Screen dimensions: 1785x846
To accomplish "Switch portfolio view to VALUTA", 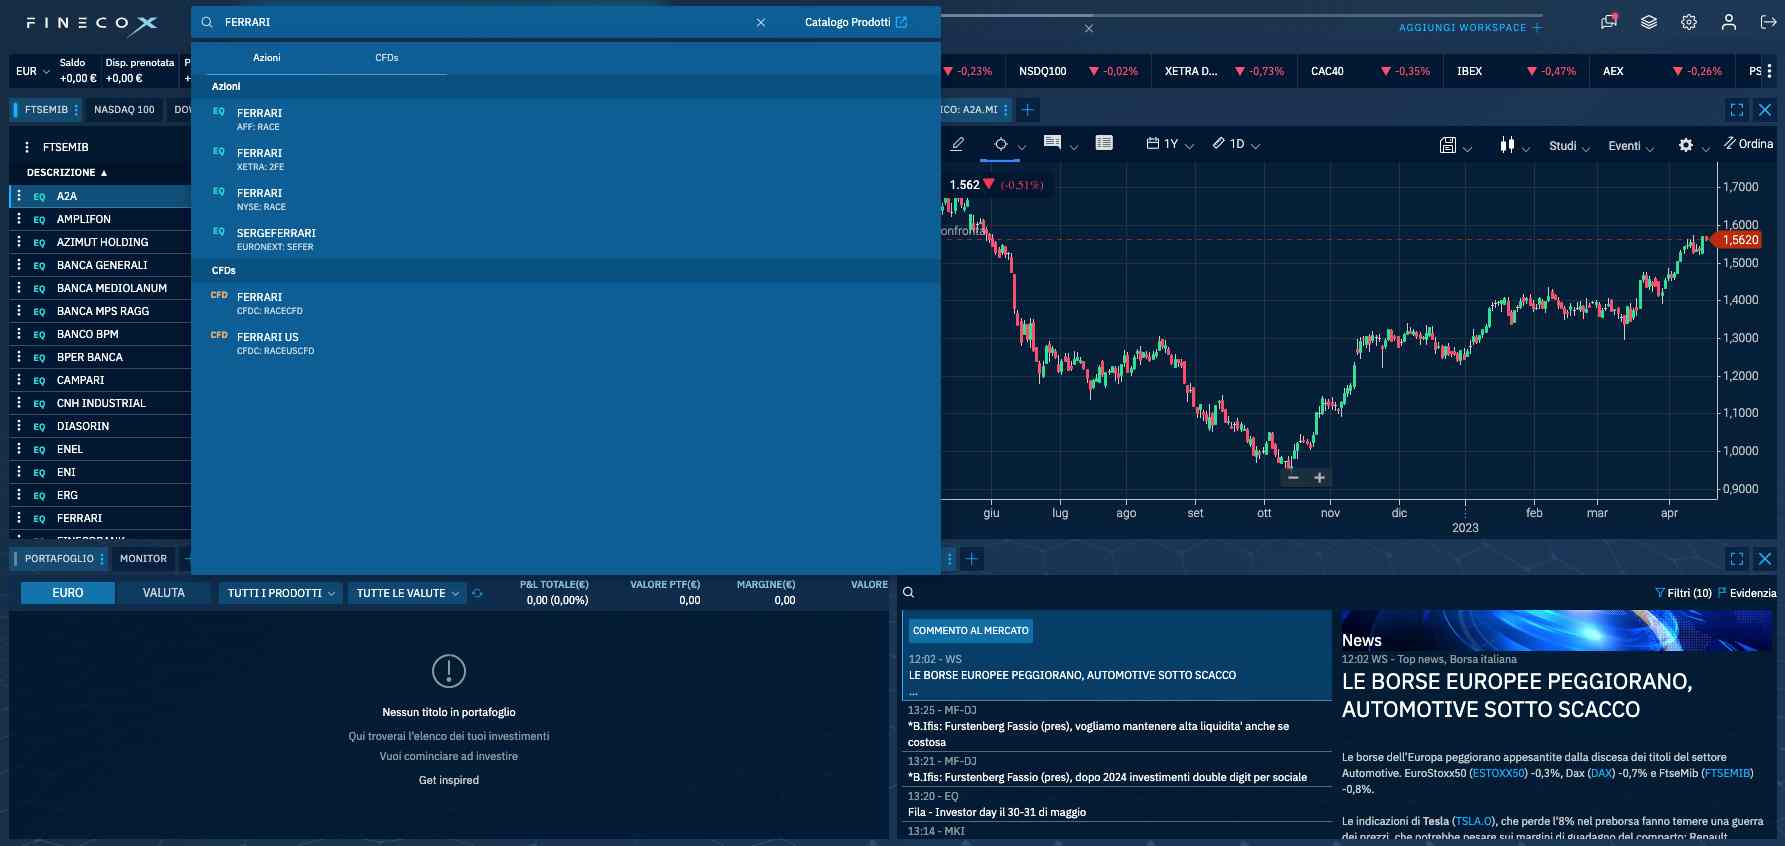I will (x=163, y=593).
